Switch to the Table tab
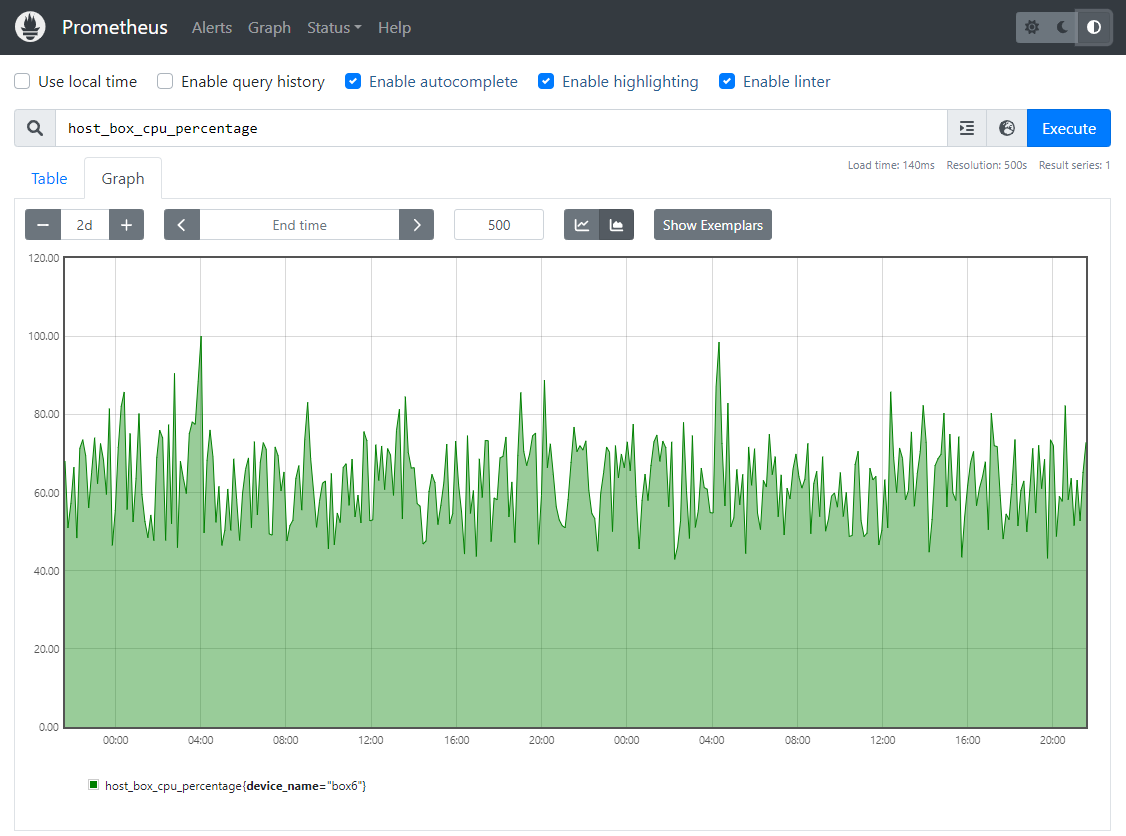The width and height of the screenshot is (1126, 836). 48,178
